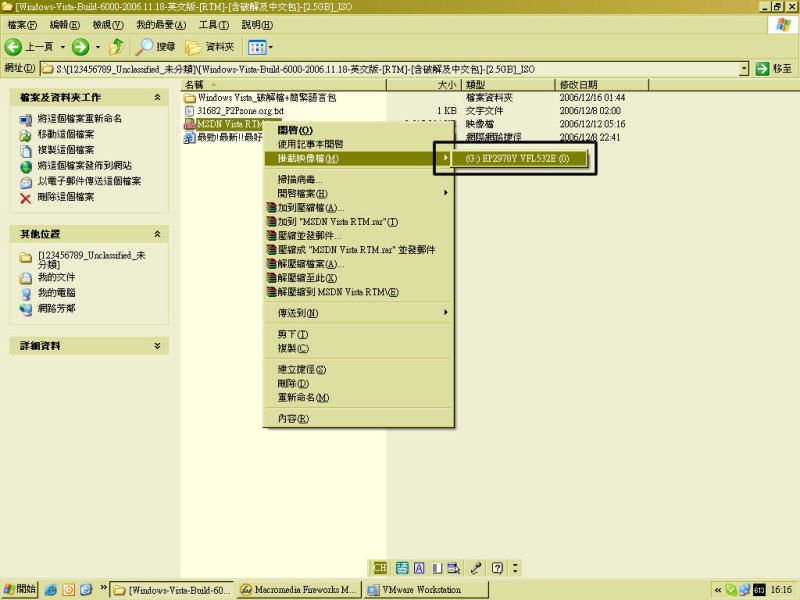Select the file 31682_P2Pzone.org.txt
The width and height of the screenshot is (800, 600).
[x=240, y=111]
